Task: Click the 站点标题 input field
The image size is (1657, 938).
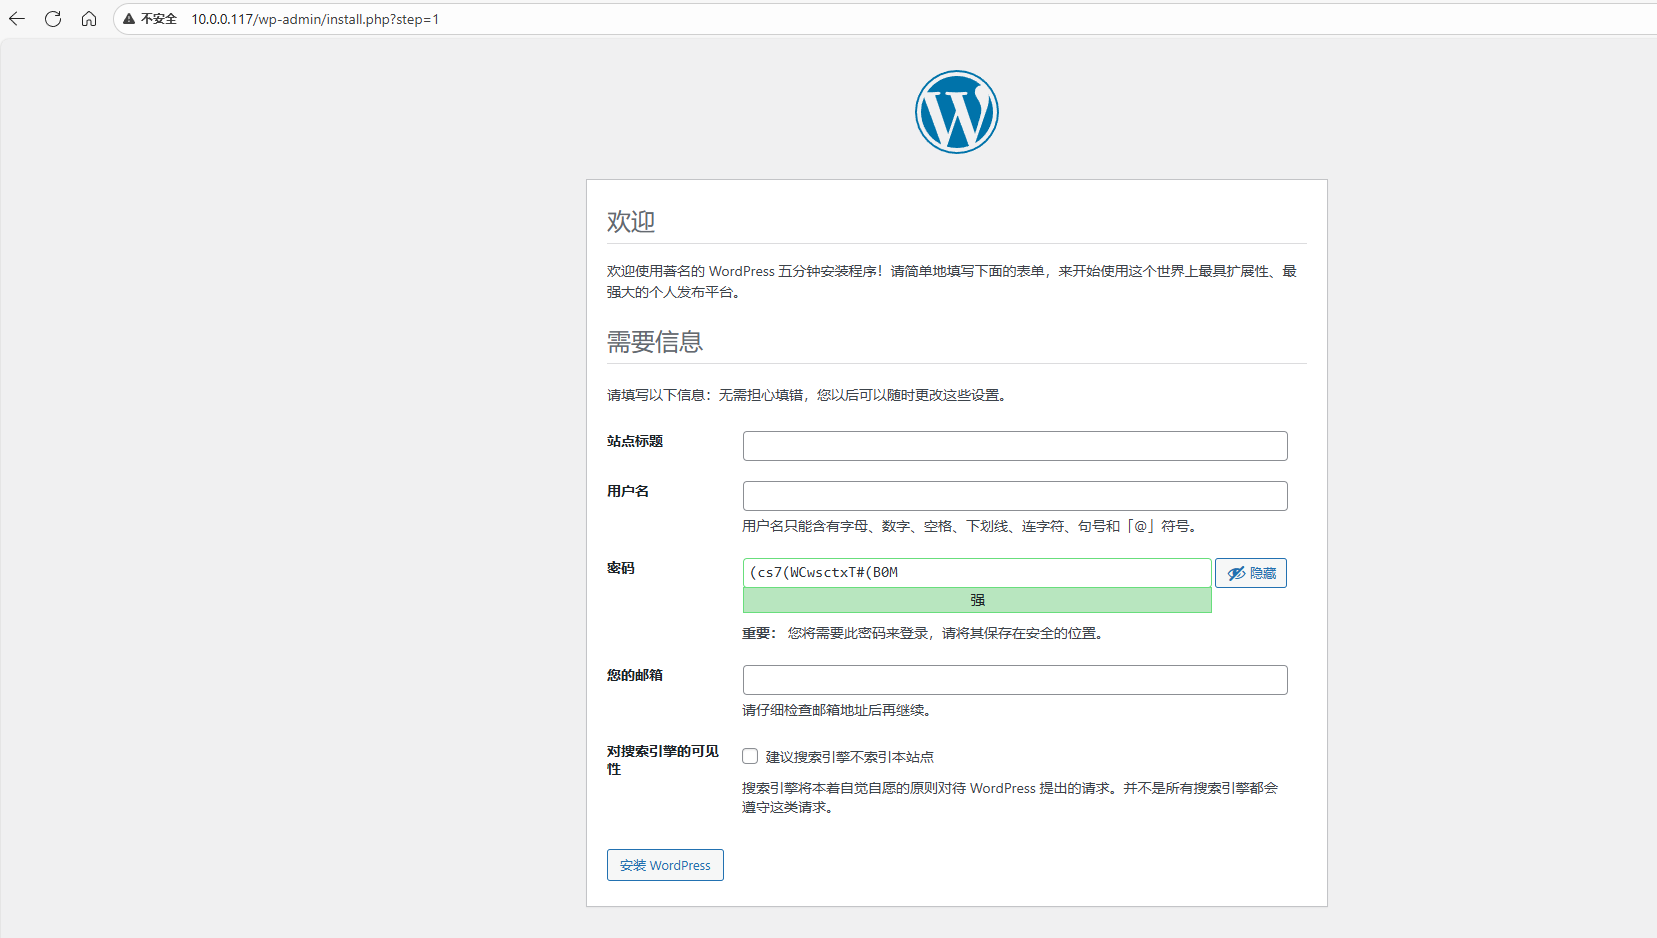Action: click(x=1015, y=446)
